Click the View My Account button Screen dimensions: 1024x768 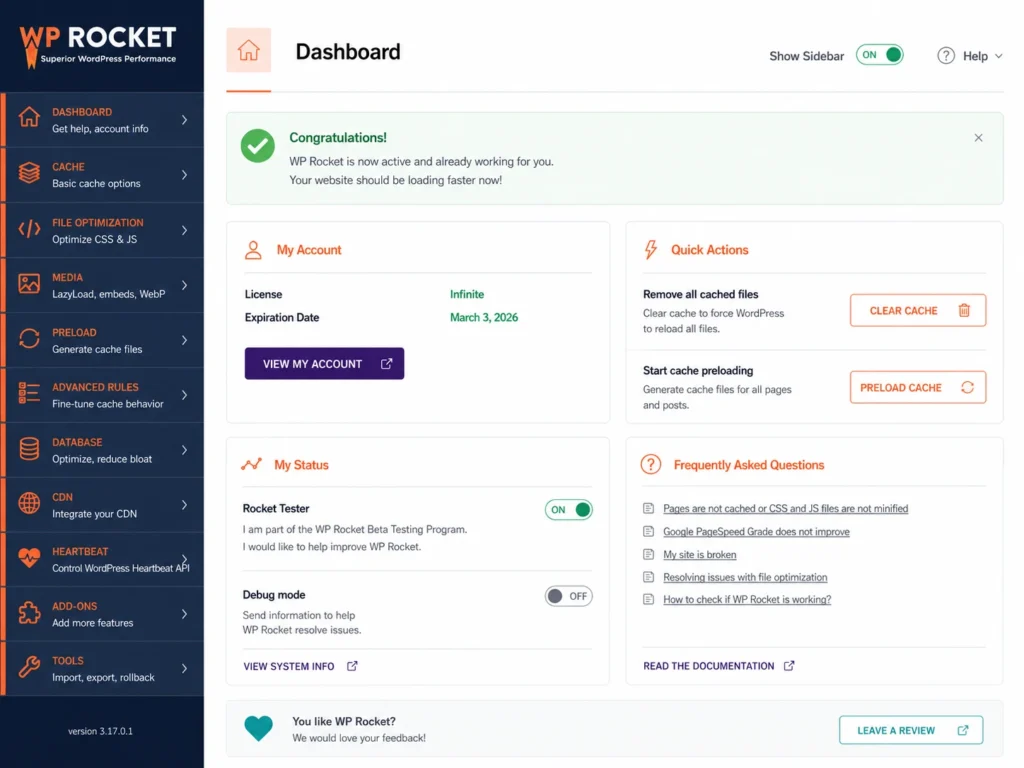pyautogui.click(x=324, y=364)
